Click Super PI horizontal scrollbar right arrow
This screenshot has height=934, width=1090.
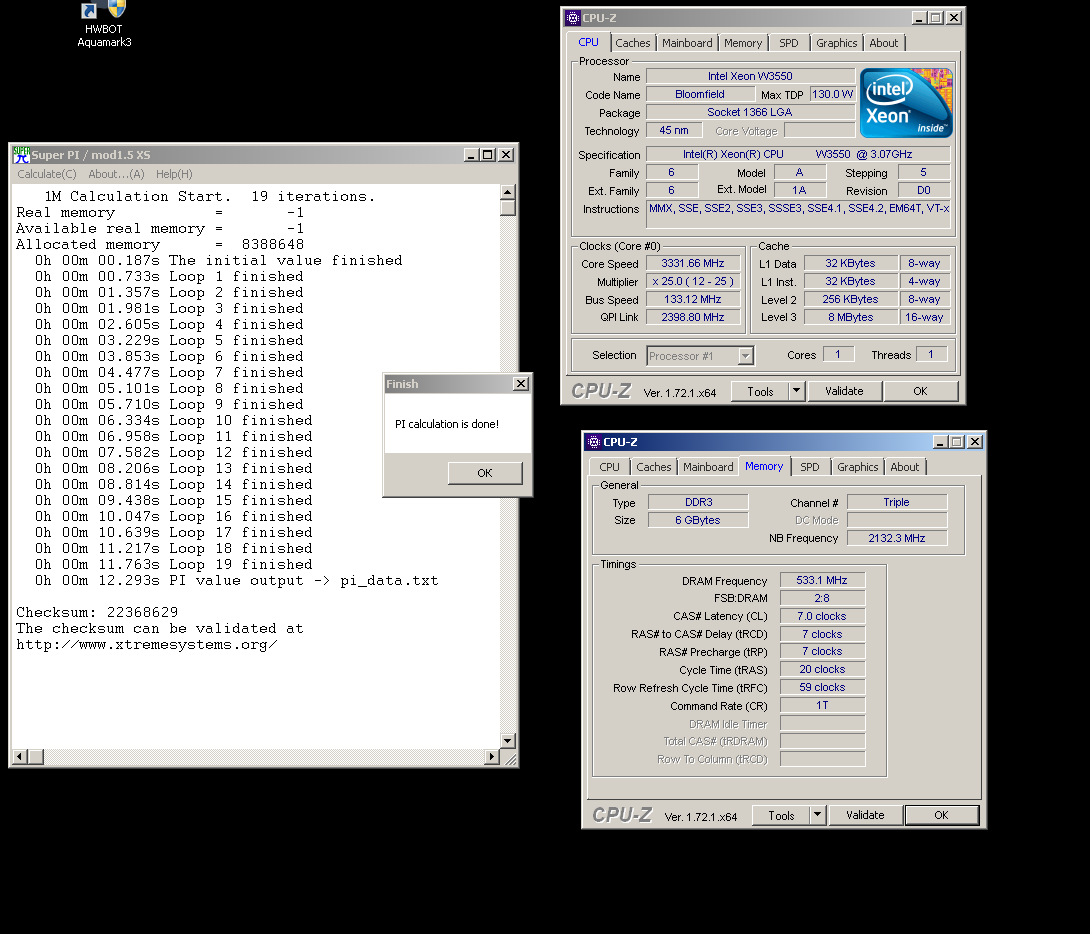[x=492, y=756]
